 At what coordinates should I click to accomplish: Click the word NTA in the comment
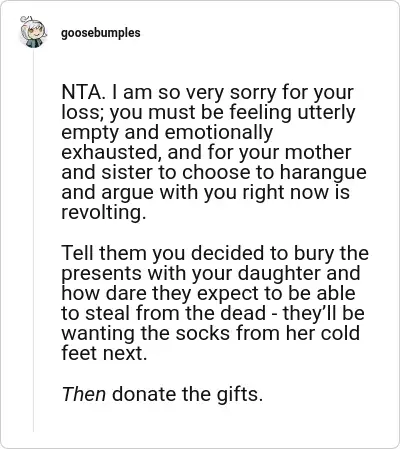(x=81, y=92)
